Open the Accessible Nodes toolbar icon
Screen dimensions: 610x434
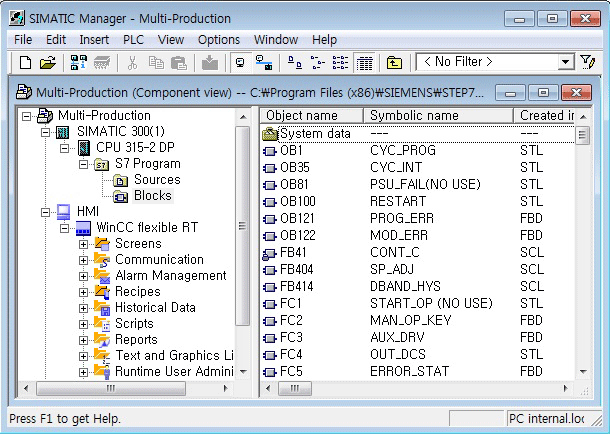pyautogui.click(x=78, y=62)
